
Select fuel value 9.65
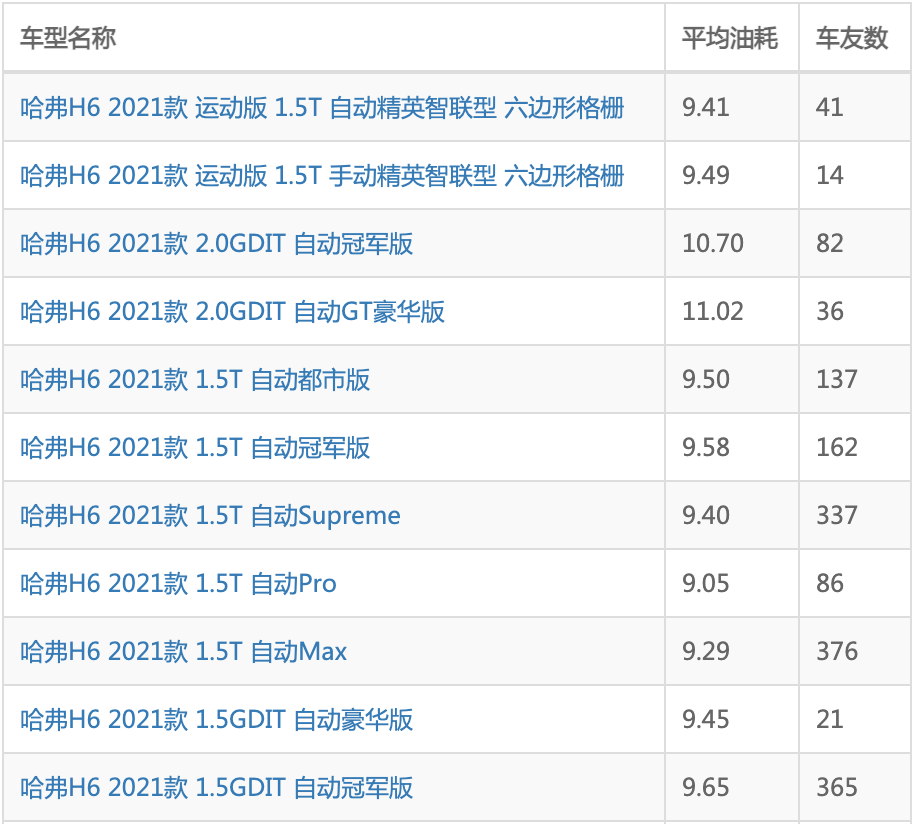[x=706, y=787]
